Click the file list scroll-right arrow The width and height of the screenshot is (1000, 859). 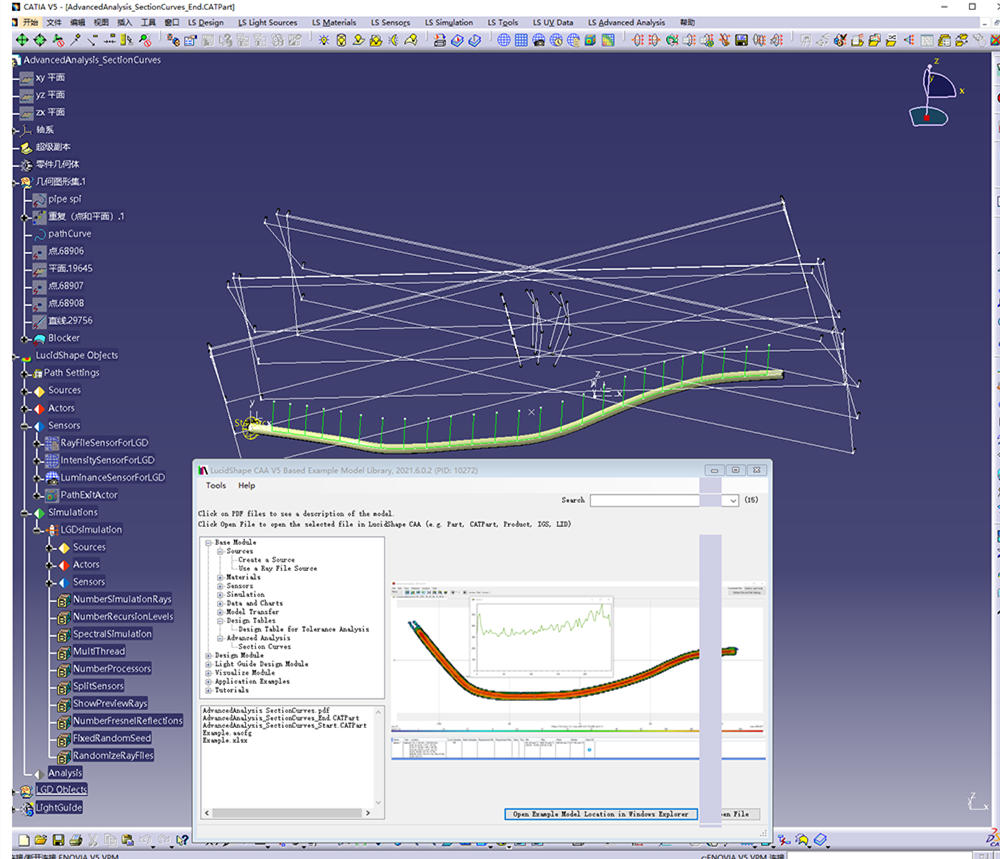pyautogui.click(x=367, y=813)
